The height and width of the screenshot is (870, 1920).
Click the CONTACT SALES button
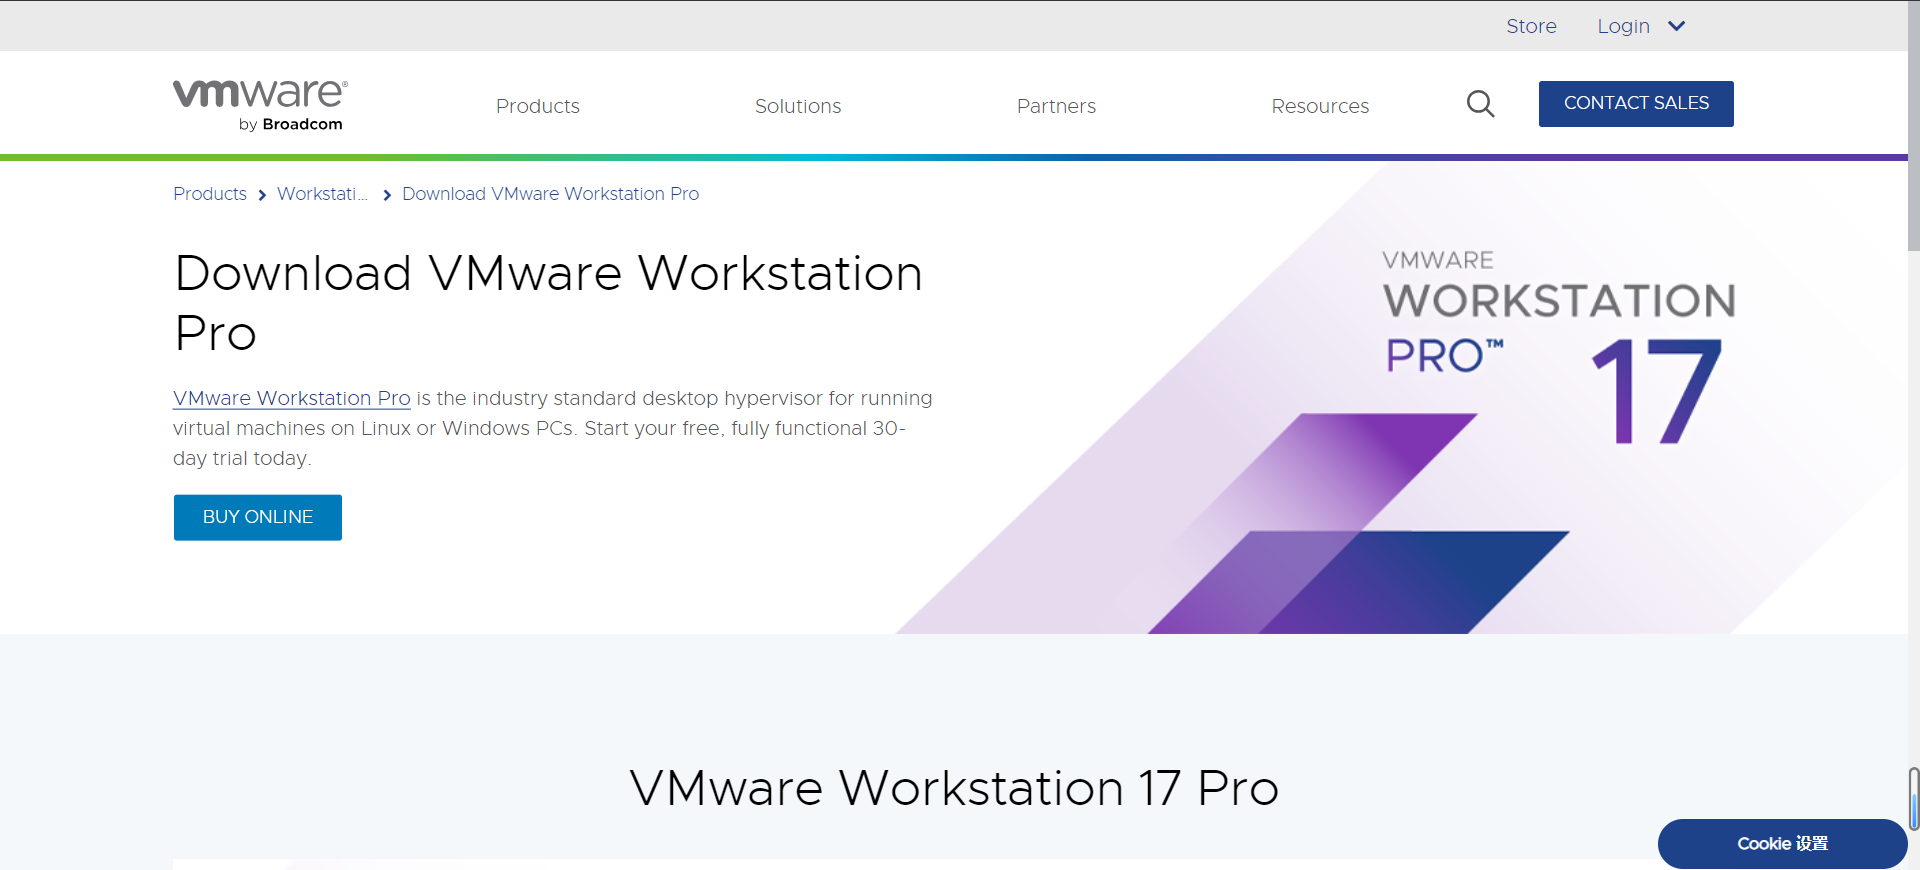pos(1636,104)
